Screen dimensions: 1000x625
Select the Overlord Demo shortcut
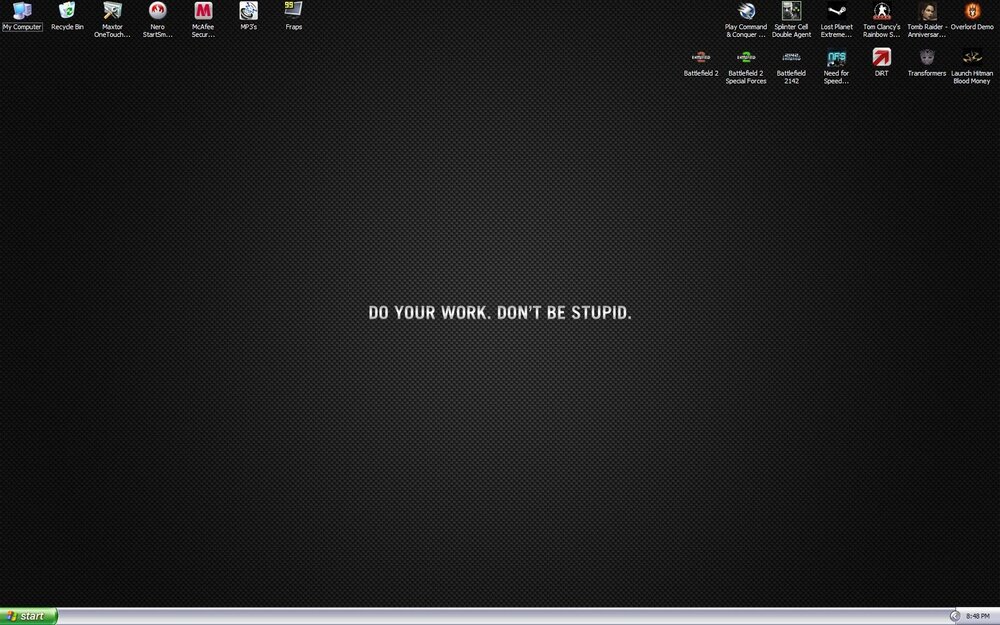tap(972, 11)
